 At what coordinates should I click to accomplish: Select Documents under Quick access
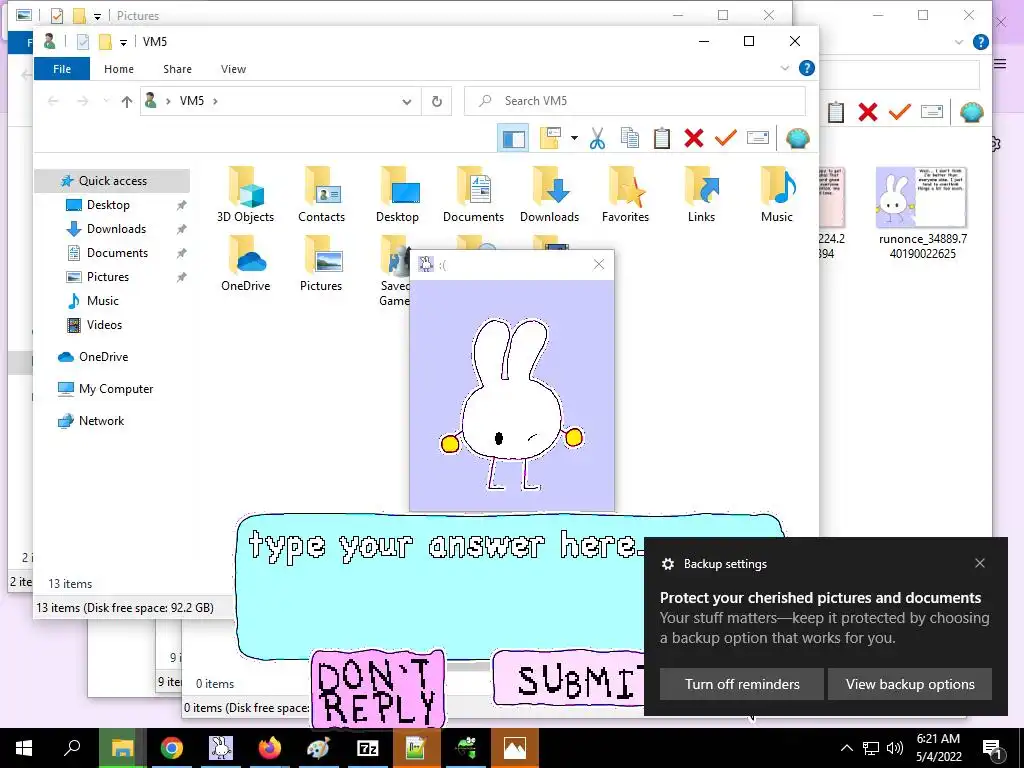pyautogui.click(x=117, y=253)
